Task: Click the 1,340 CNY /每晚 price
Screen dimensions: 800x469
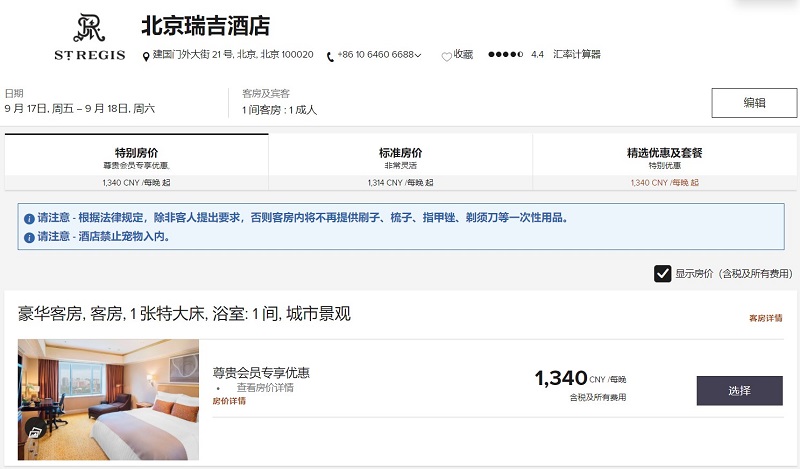Action: coord(581,379)
